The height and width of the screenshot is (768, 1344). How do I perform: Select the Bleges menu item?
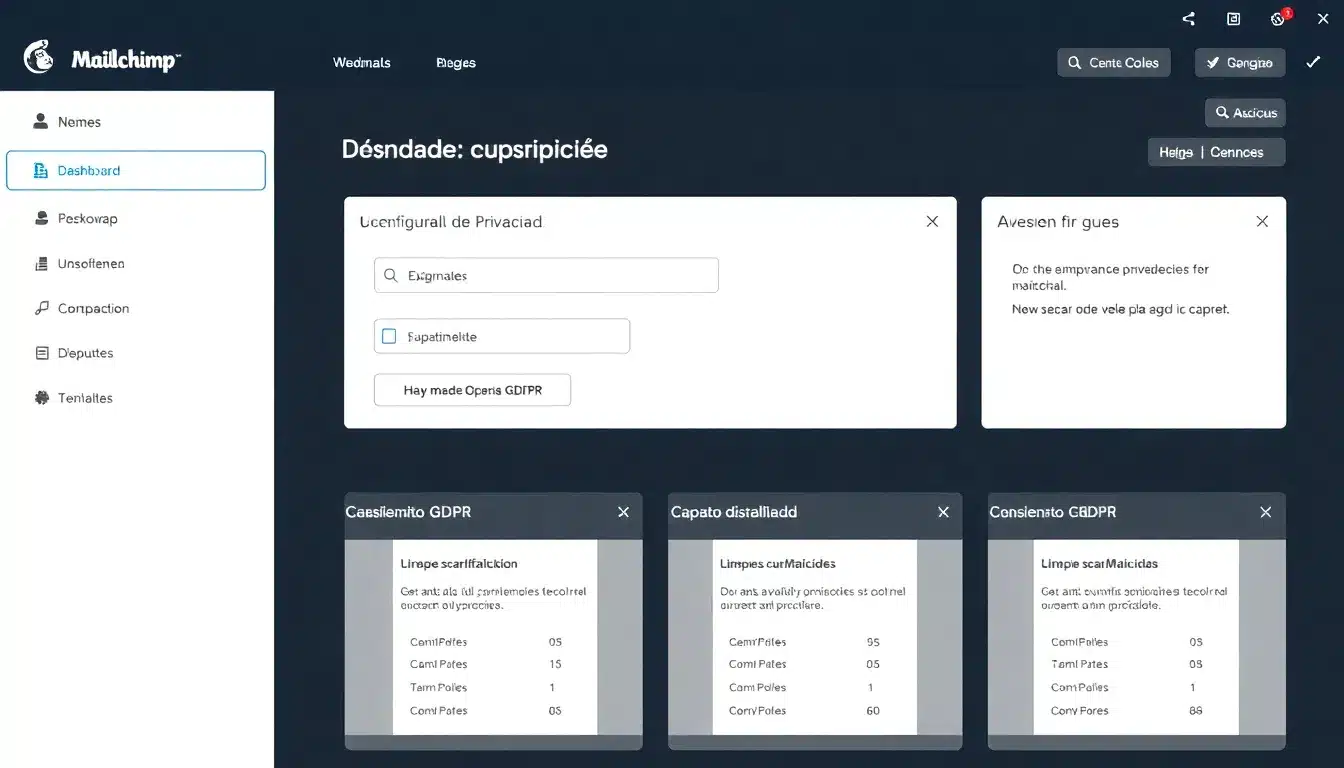click(455, 62)
